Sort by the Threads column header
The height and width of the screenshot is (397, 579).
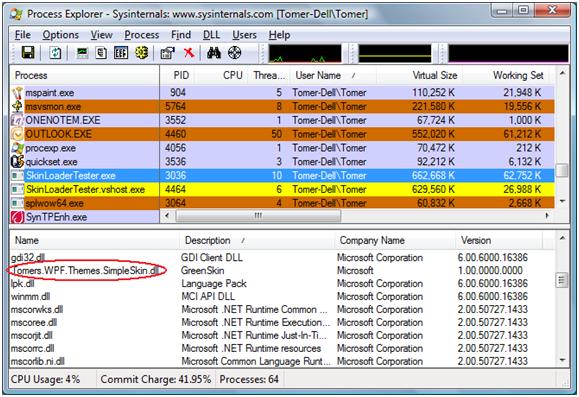click(269, 75)
